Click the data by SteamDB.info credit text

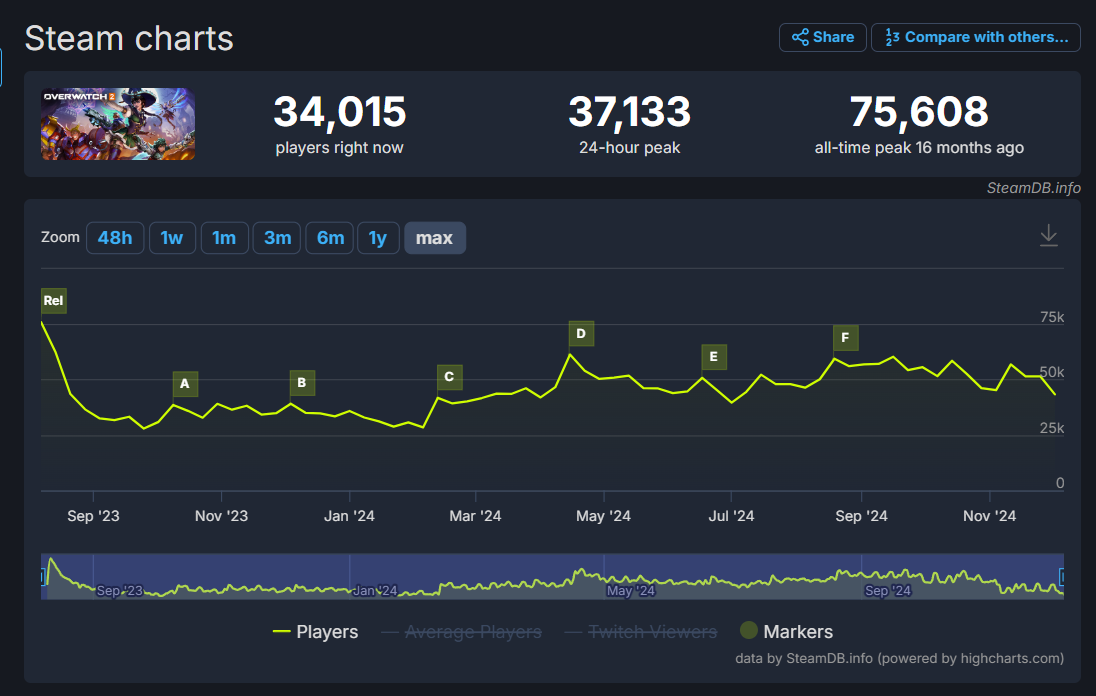point(900,658)
